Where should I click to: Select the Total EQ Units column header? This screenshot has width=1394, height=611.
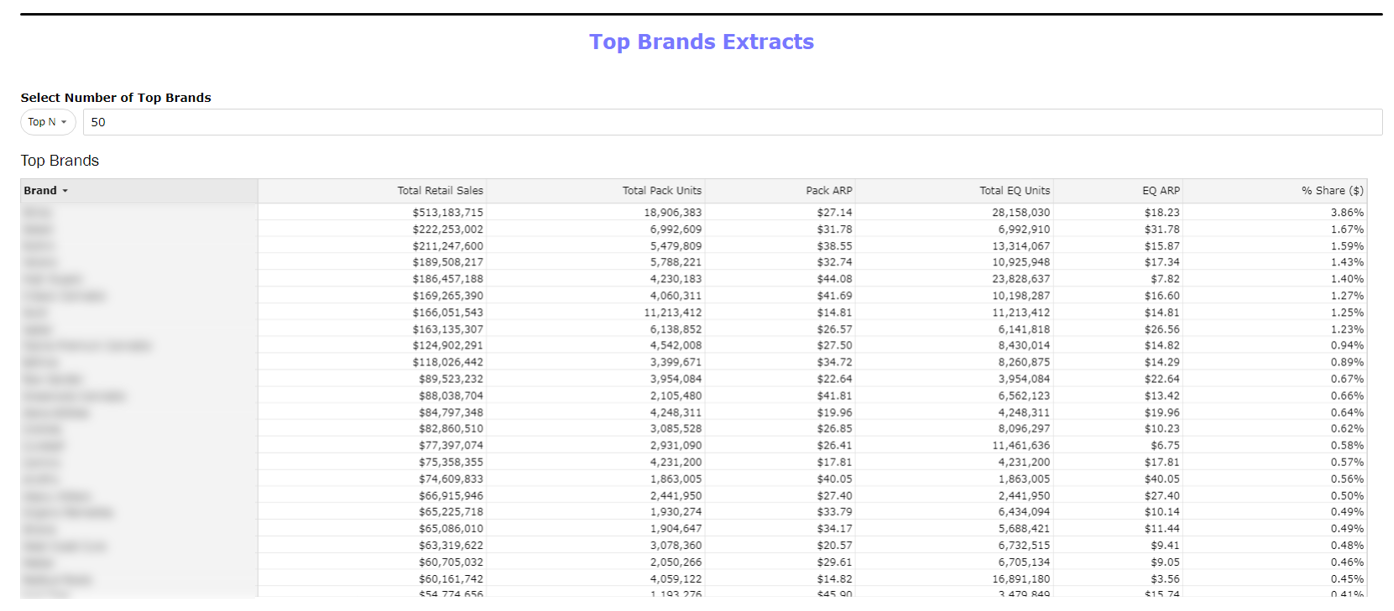click(x=1014, y=191)
